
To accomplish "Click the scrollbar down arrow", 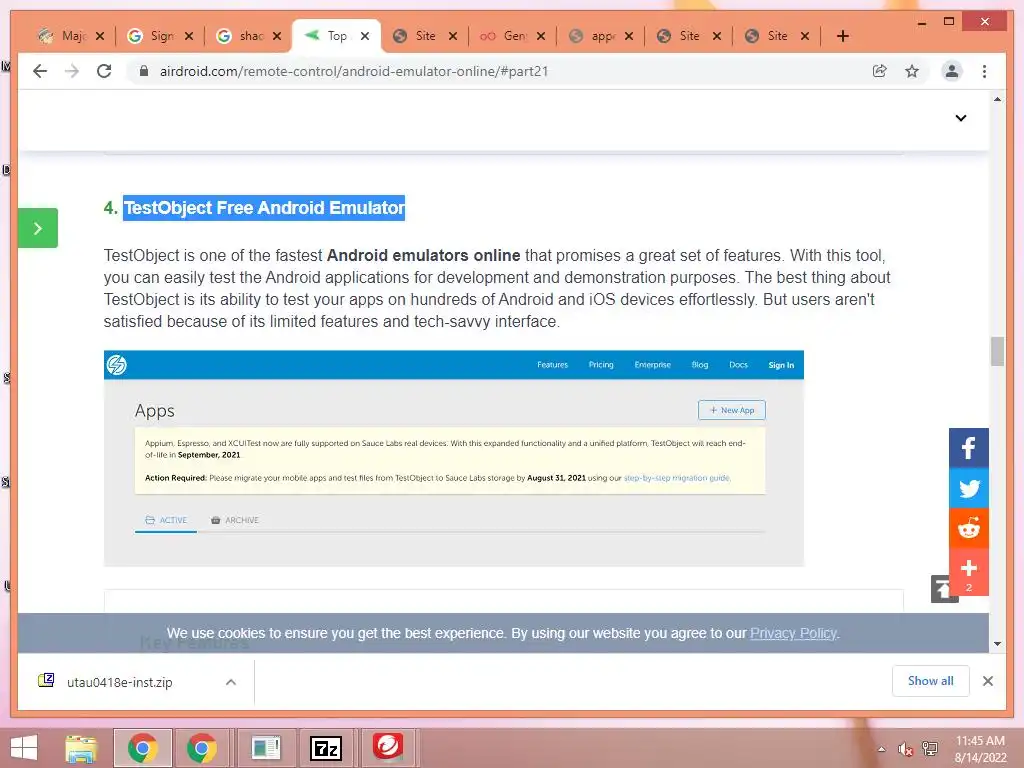I will [x=997, y=644].
